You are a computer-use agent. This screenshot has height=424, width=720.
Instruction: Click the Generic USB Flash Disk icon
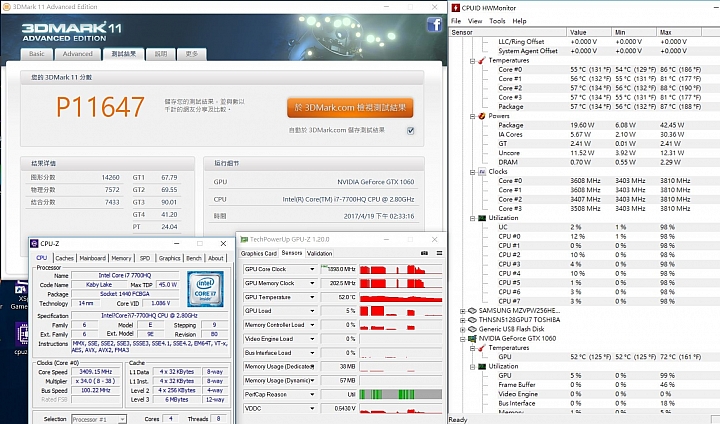(472, 329)
